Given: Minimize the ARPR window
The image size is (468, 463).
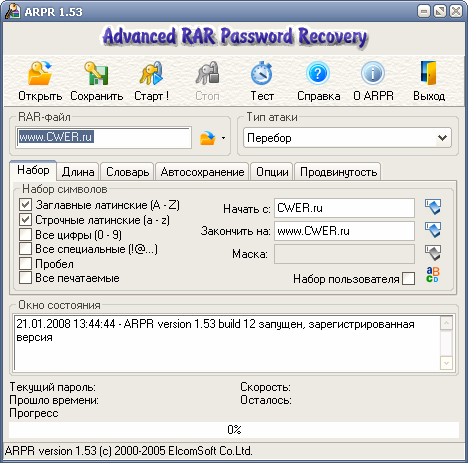Looking at the screenshot, I should pyautogui.click(x=424, y=11).
